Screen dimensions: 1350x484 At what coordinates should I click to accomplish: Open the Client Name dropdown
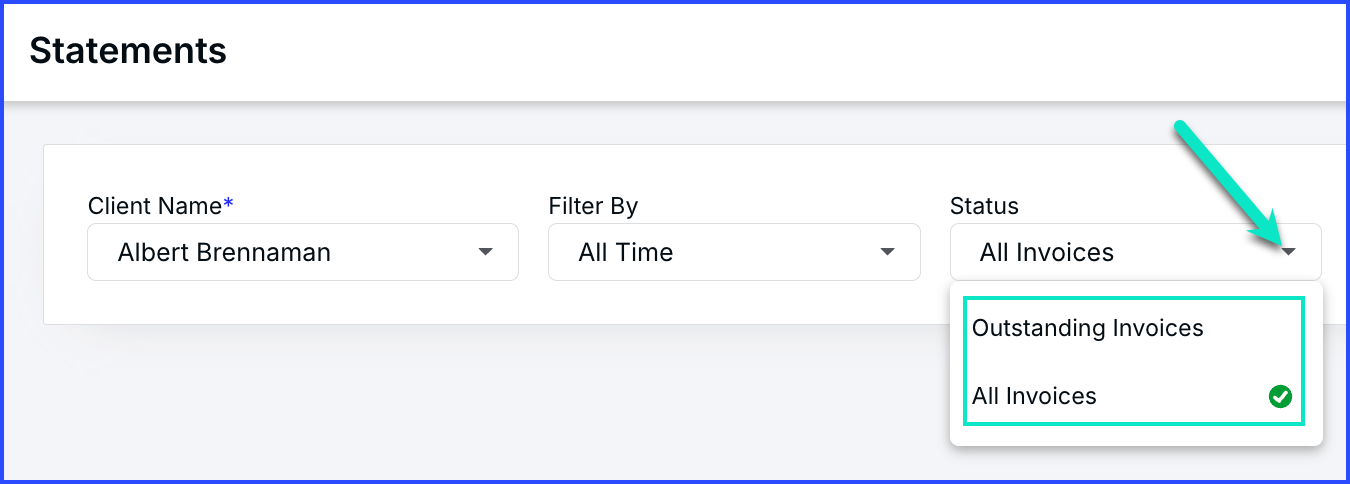303,252
